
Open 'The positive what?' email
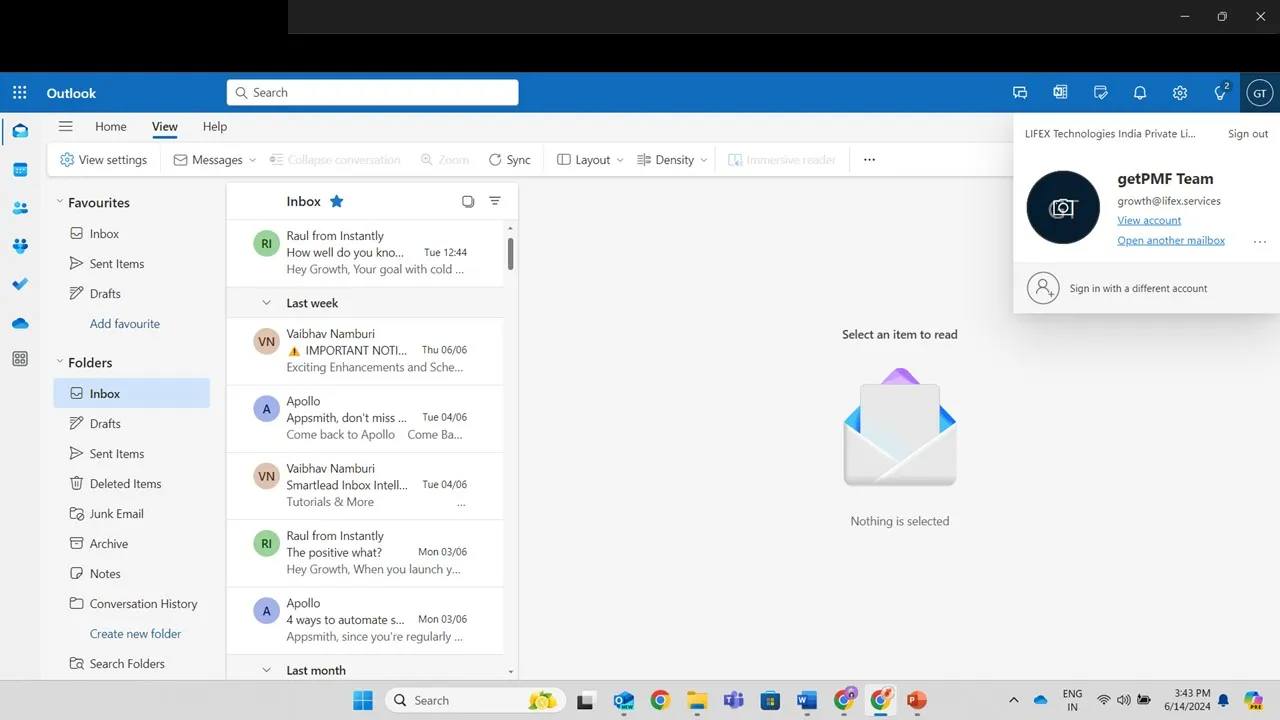(x=365, y=553)
